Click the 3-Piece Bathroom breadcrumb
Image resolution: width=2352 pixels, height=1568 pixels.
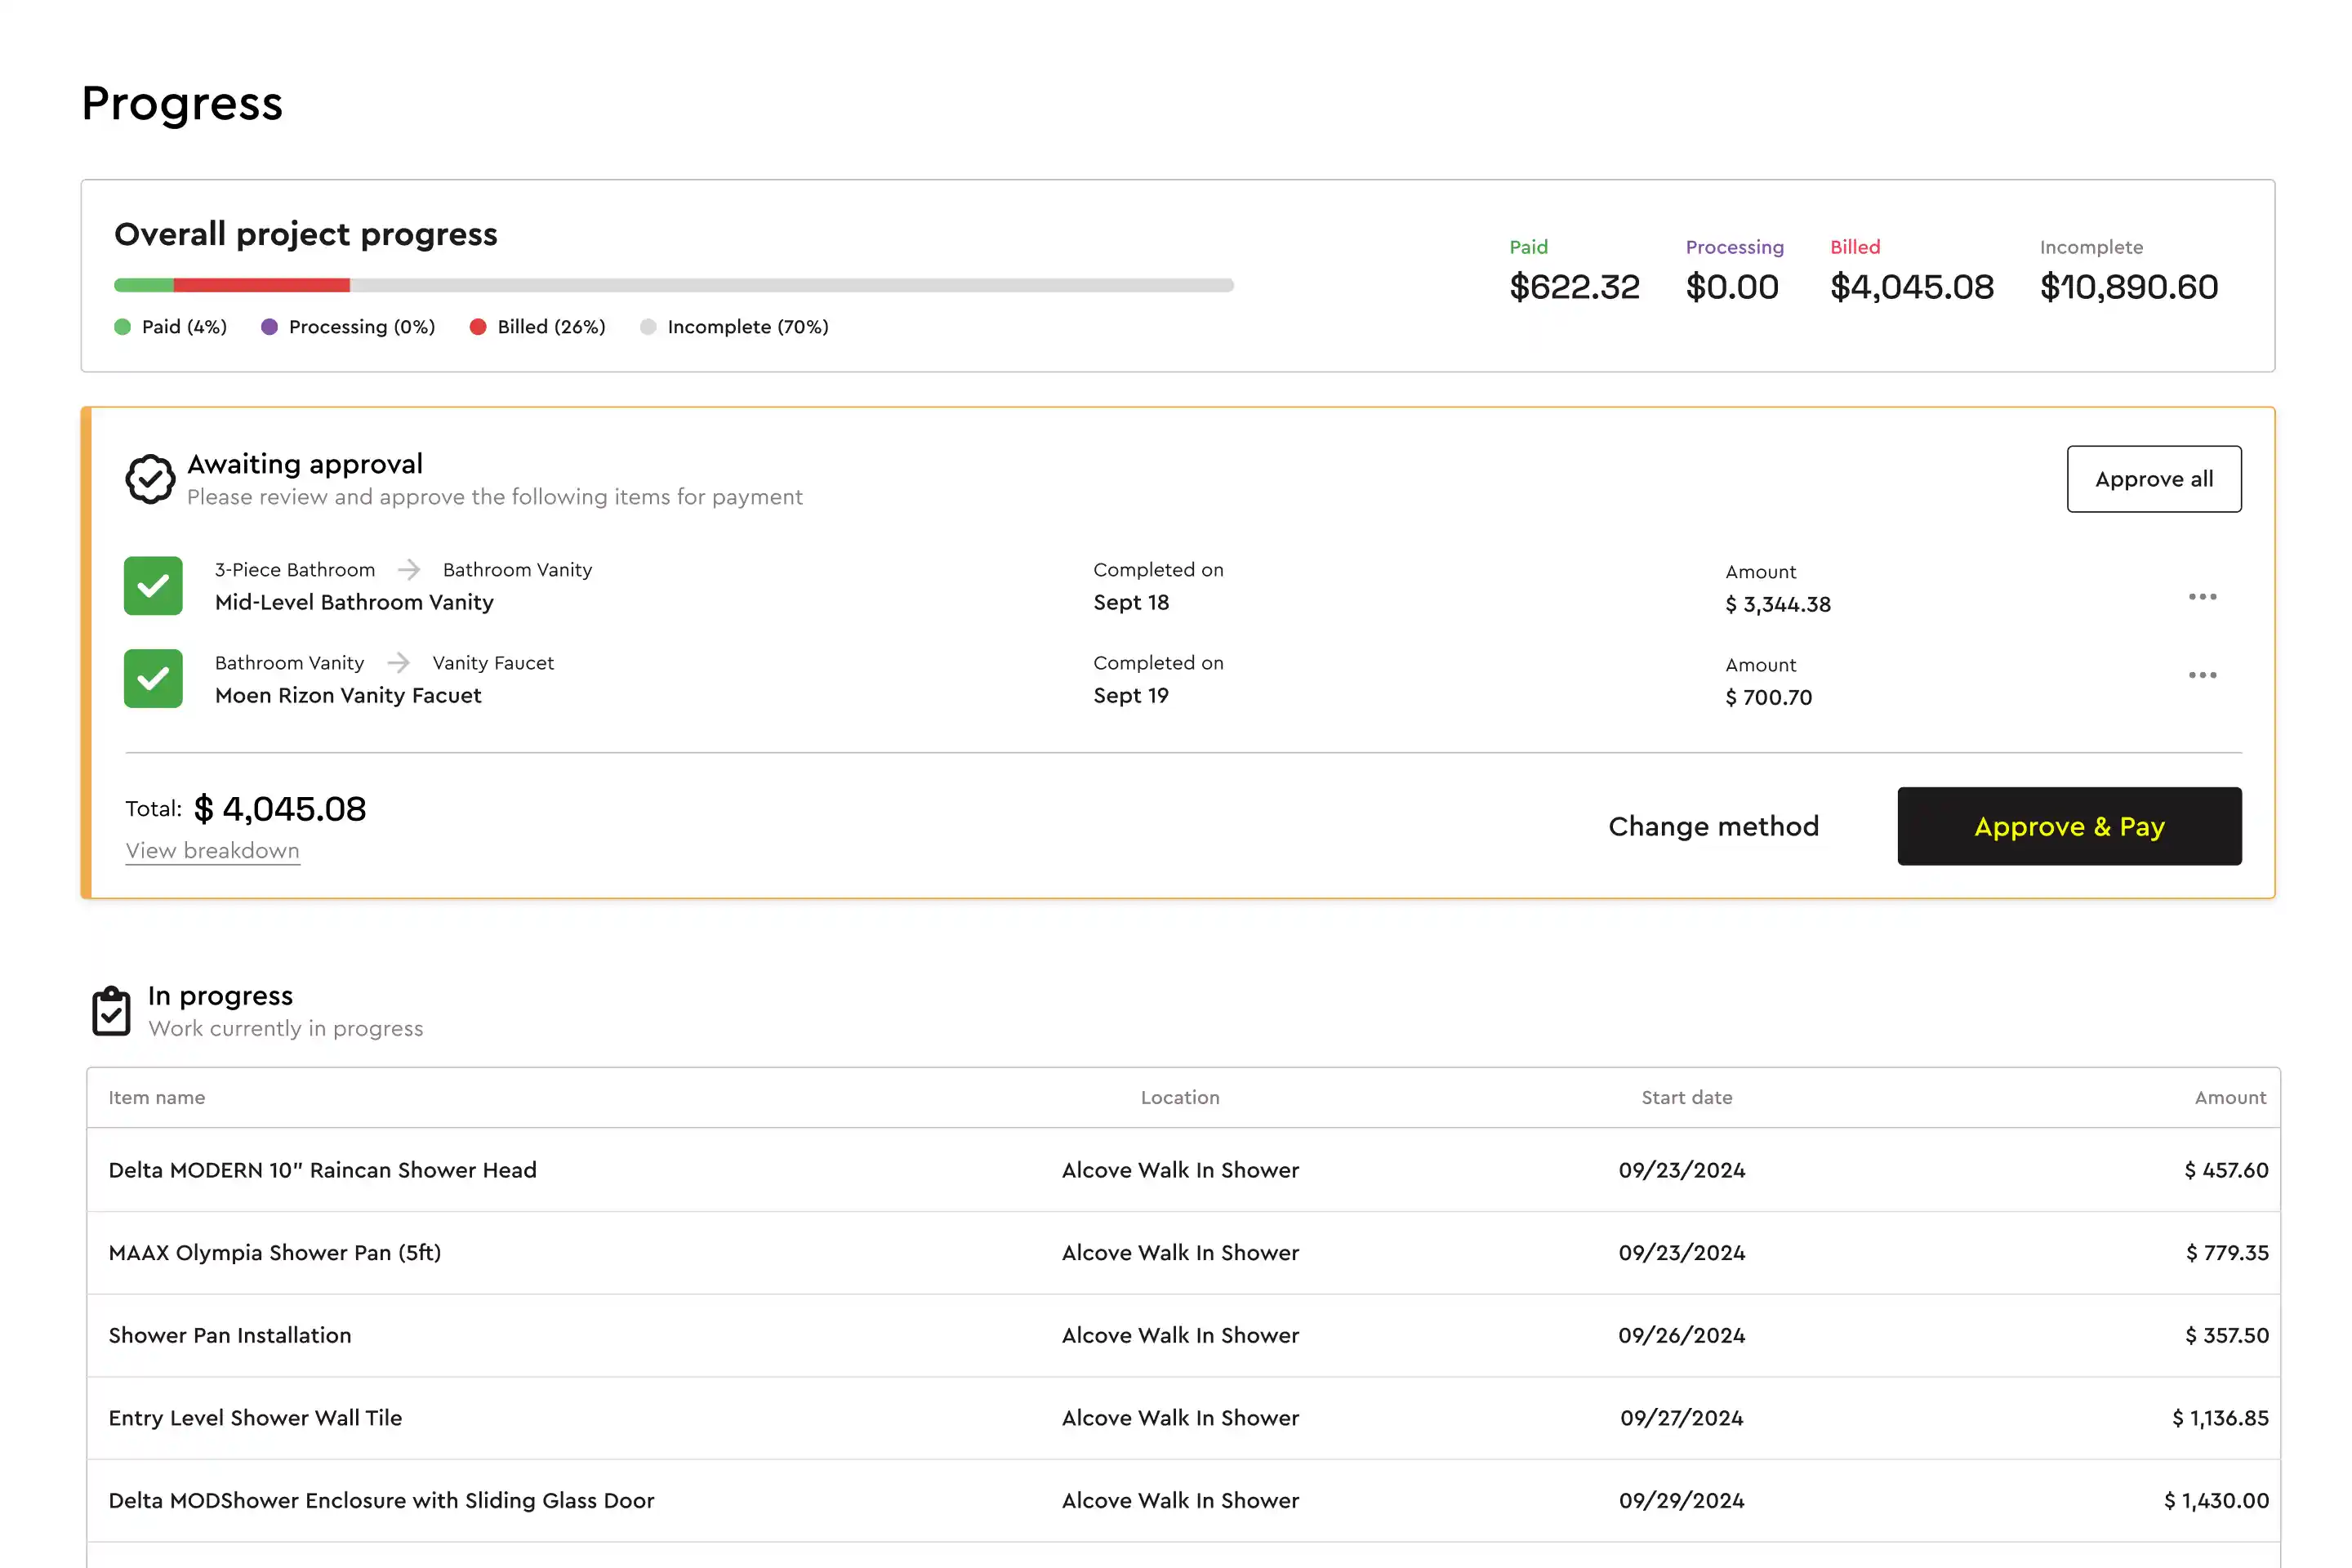click(x=295, y=570)
